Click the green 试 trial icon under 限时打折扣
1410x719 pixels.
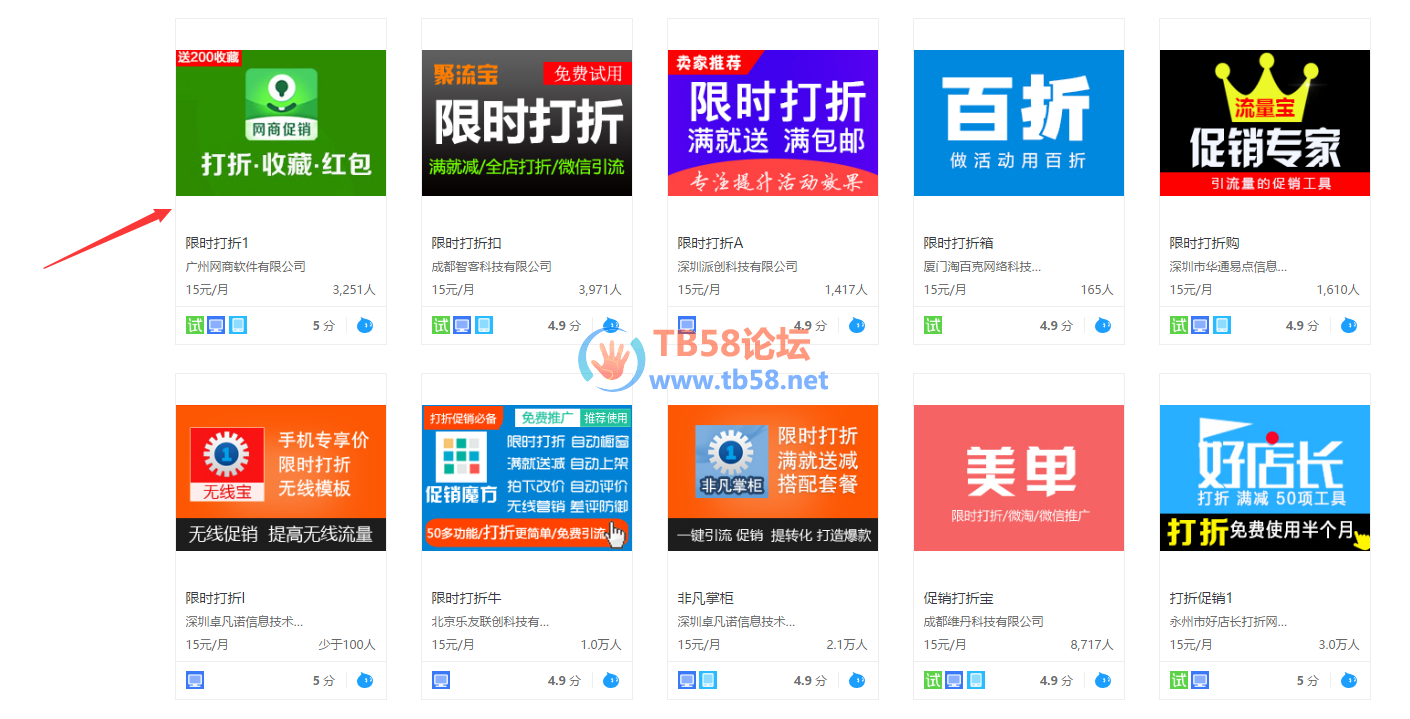point(441,325)
